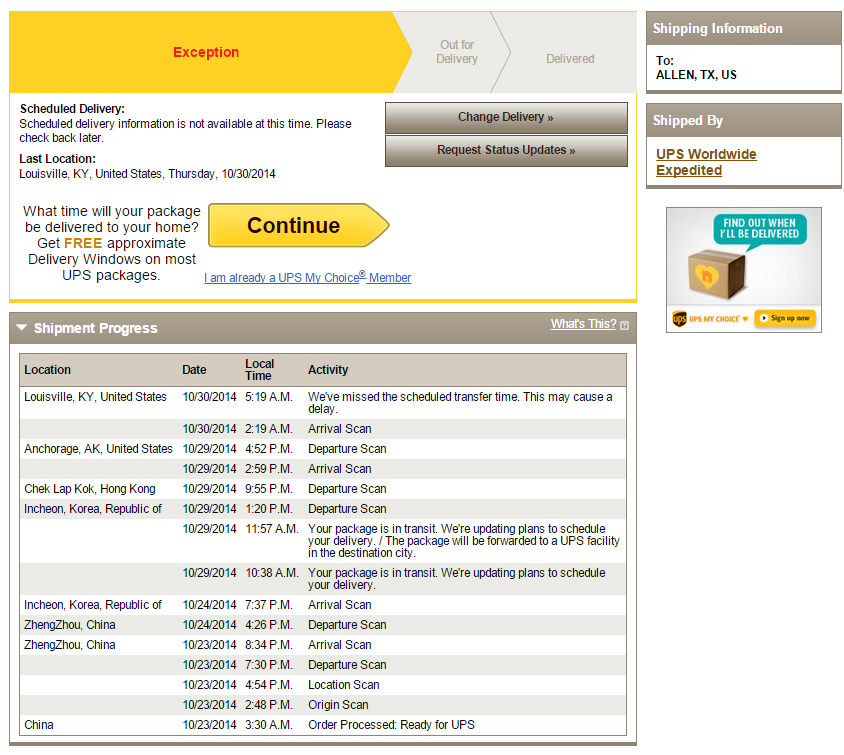Click the Departure Scan at 4:26 P.M.

coord(347,625)
